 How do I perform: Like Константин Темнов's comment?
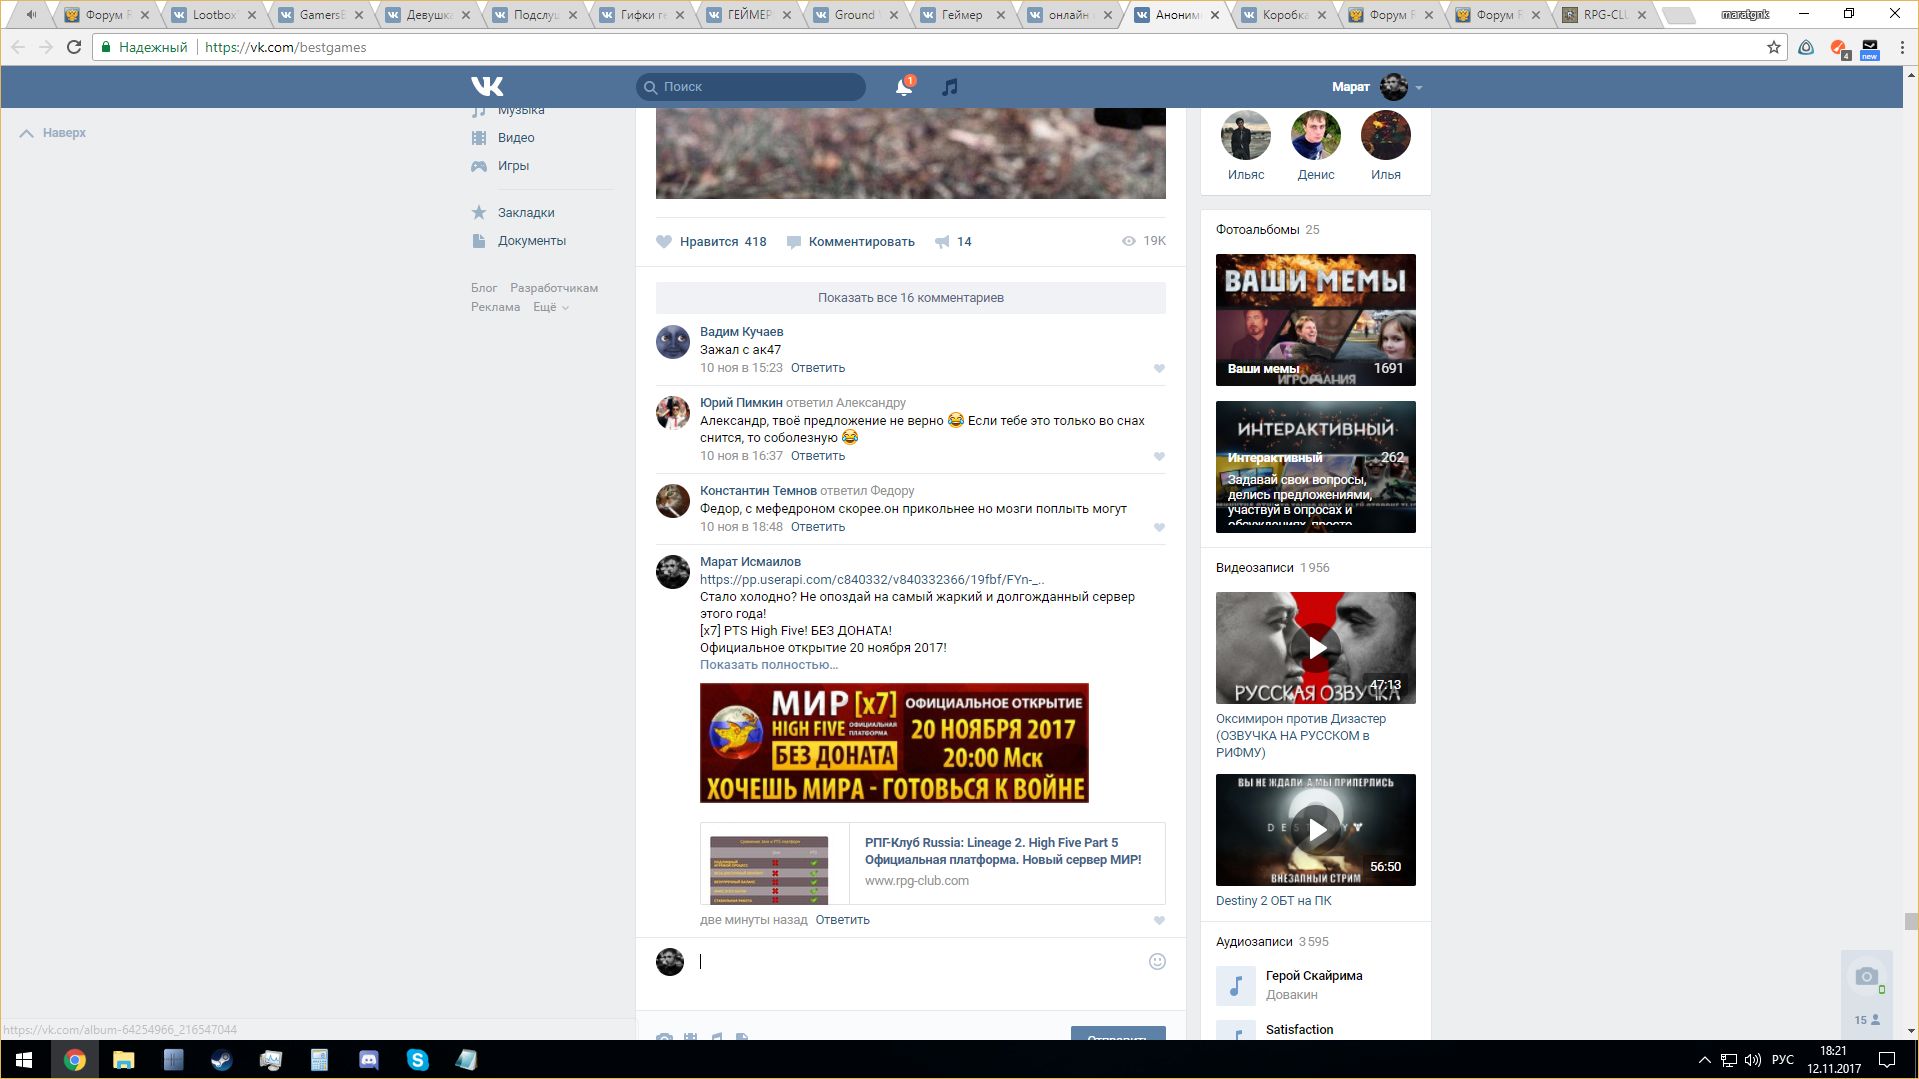click(1159, 528)
